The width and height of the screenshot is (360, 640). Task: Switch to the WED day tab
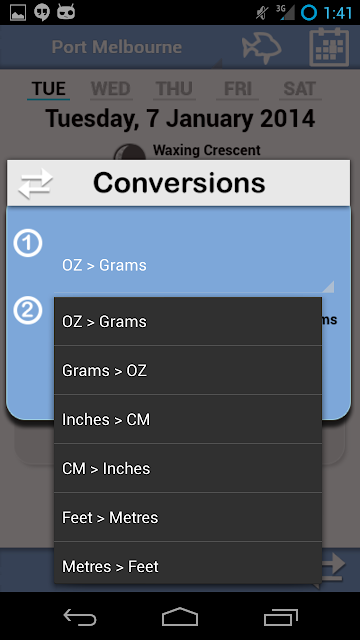click(x=111, y=89)
